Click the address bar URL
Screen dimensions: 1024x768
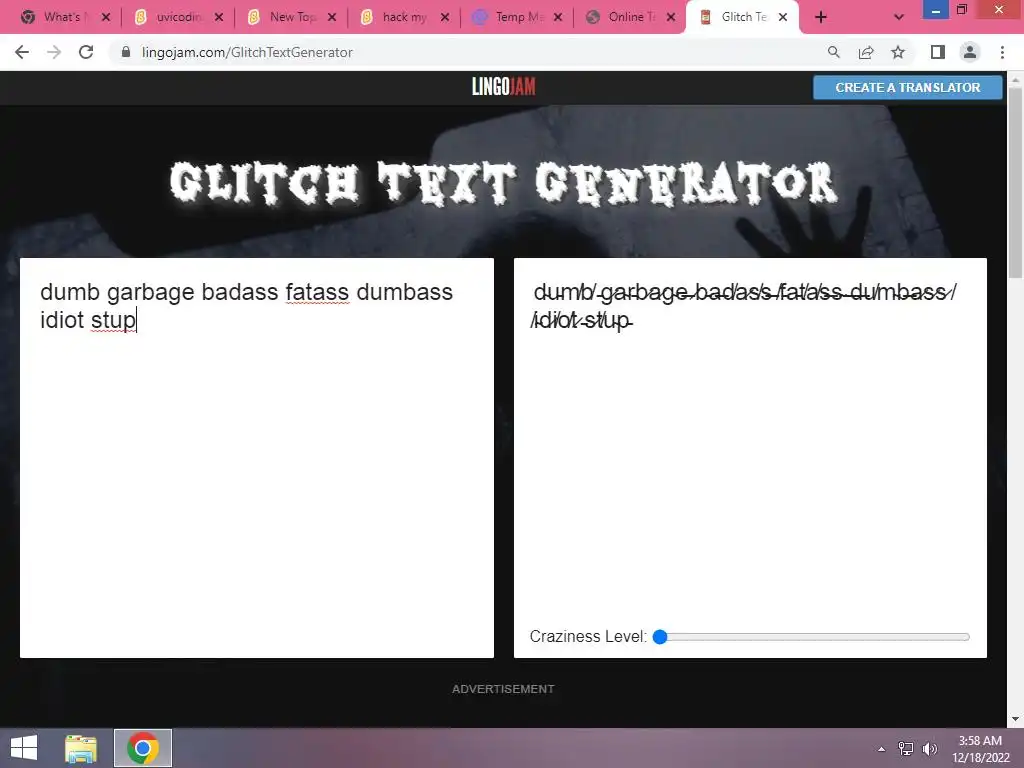(247, 52)
